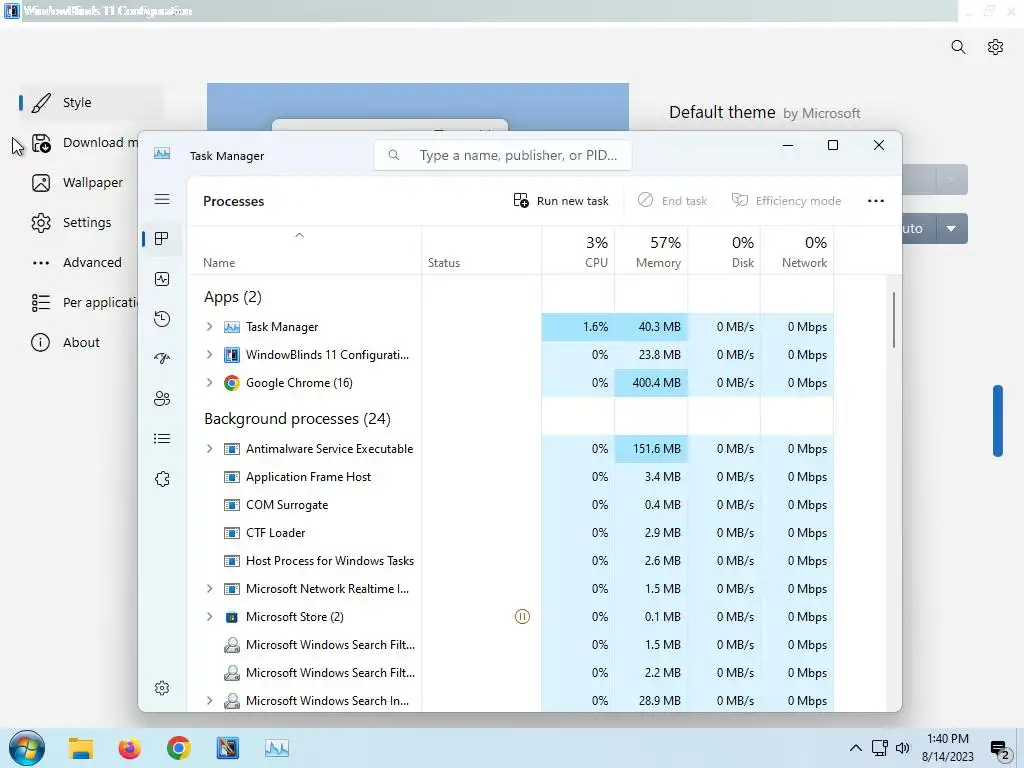Image resolution: width=1024 pixels, height=768 pixels.
Task: Click WindowBlinds gear icon at top right
Action: pyautogui.click(x=995, y=47)
